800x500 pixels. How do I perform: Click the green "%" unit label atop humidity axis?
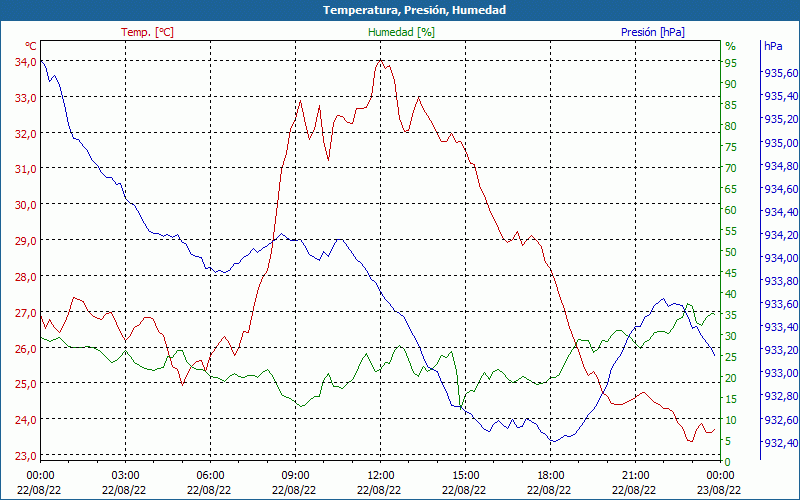tap(731, 46)
